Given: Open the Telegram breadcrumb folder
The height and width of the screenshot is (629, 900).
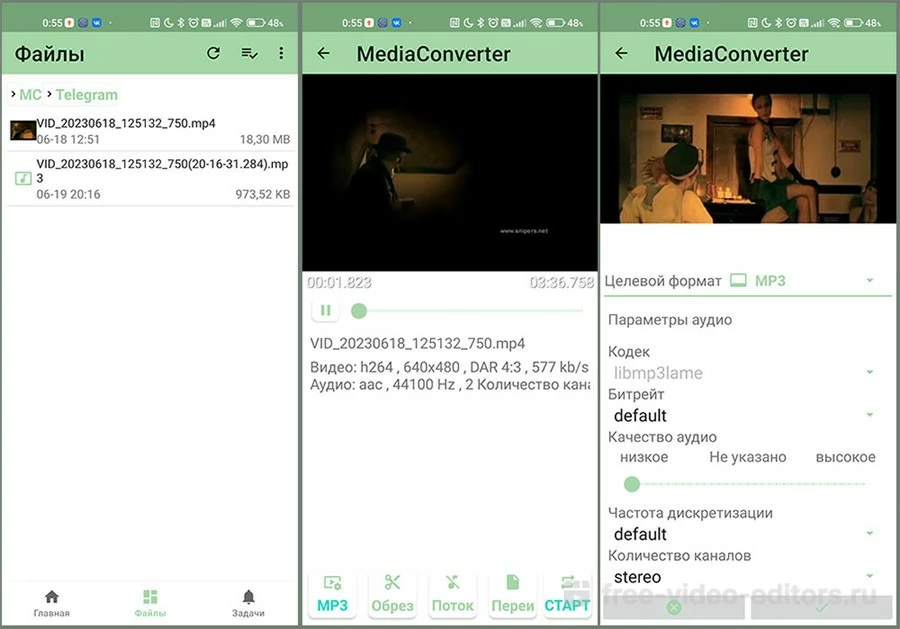Looking at the screenshot, I should (x=87, y=94).
